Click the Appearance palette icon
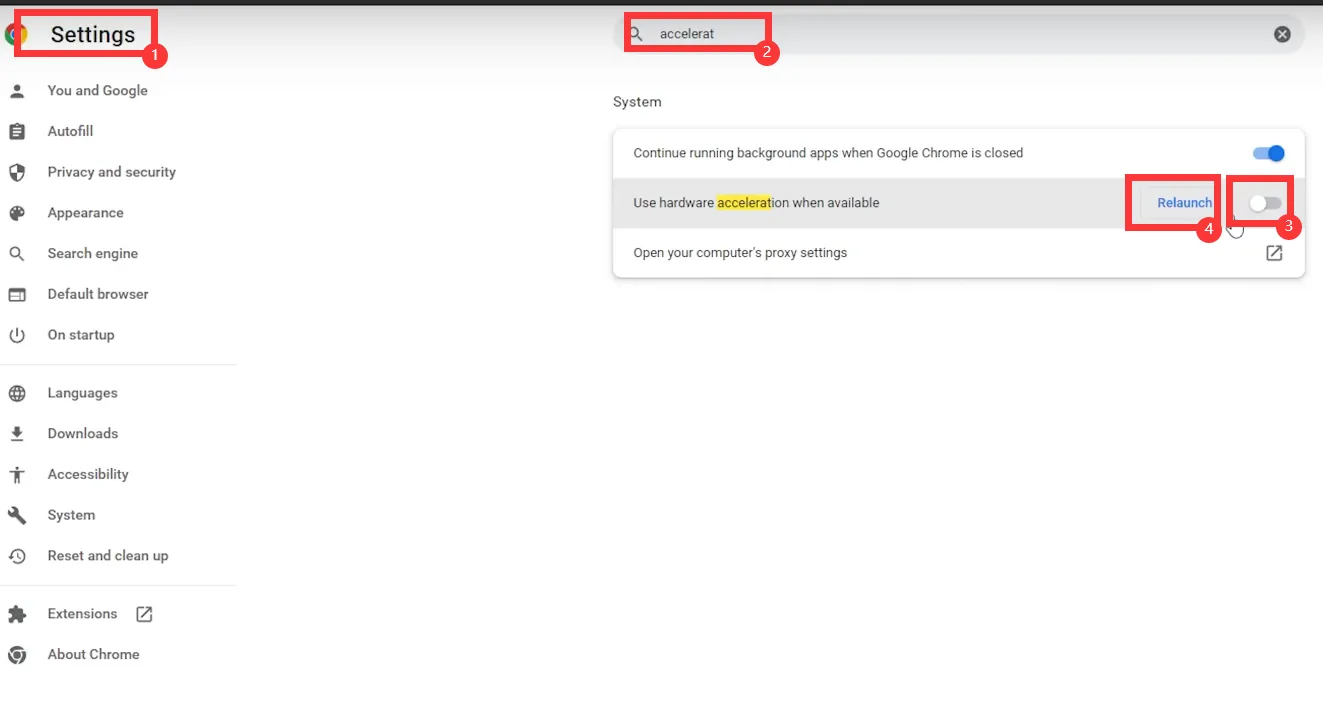Image resolution: width=1323 pixels, height=703 pixels. pos(17,213)
